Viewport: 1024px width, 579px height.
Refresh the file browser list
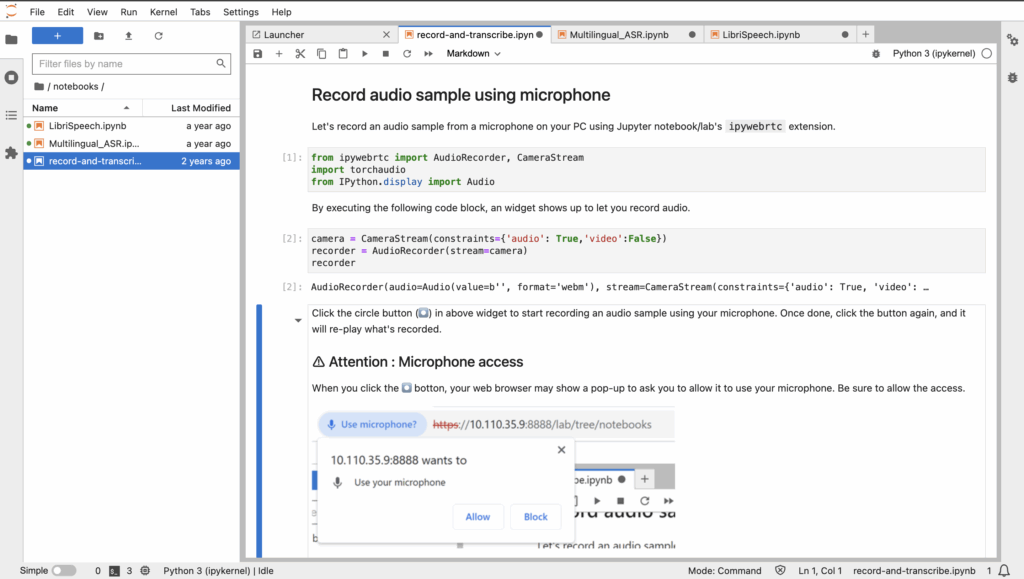point(158,36)
